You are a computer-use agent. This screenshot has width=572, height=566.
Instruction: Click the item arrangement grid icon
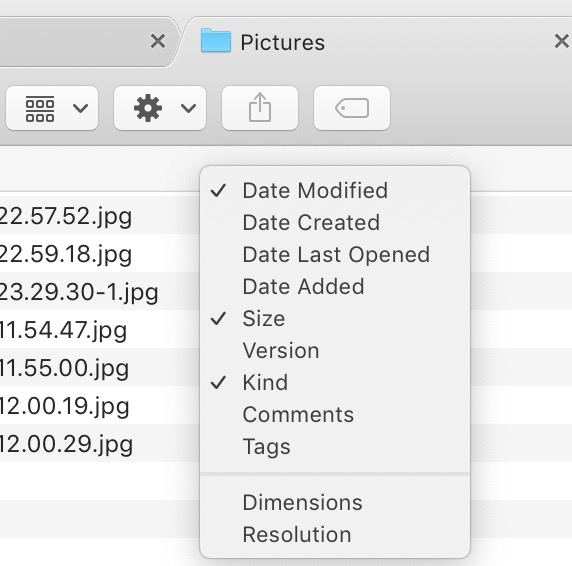pos(40,108)
